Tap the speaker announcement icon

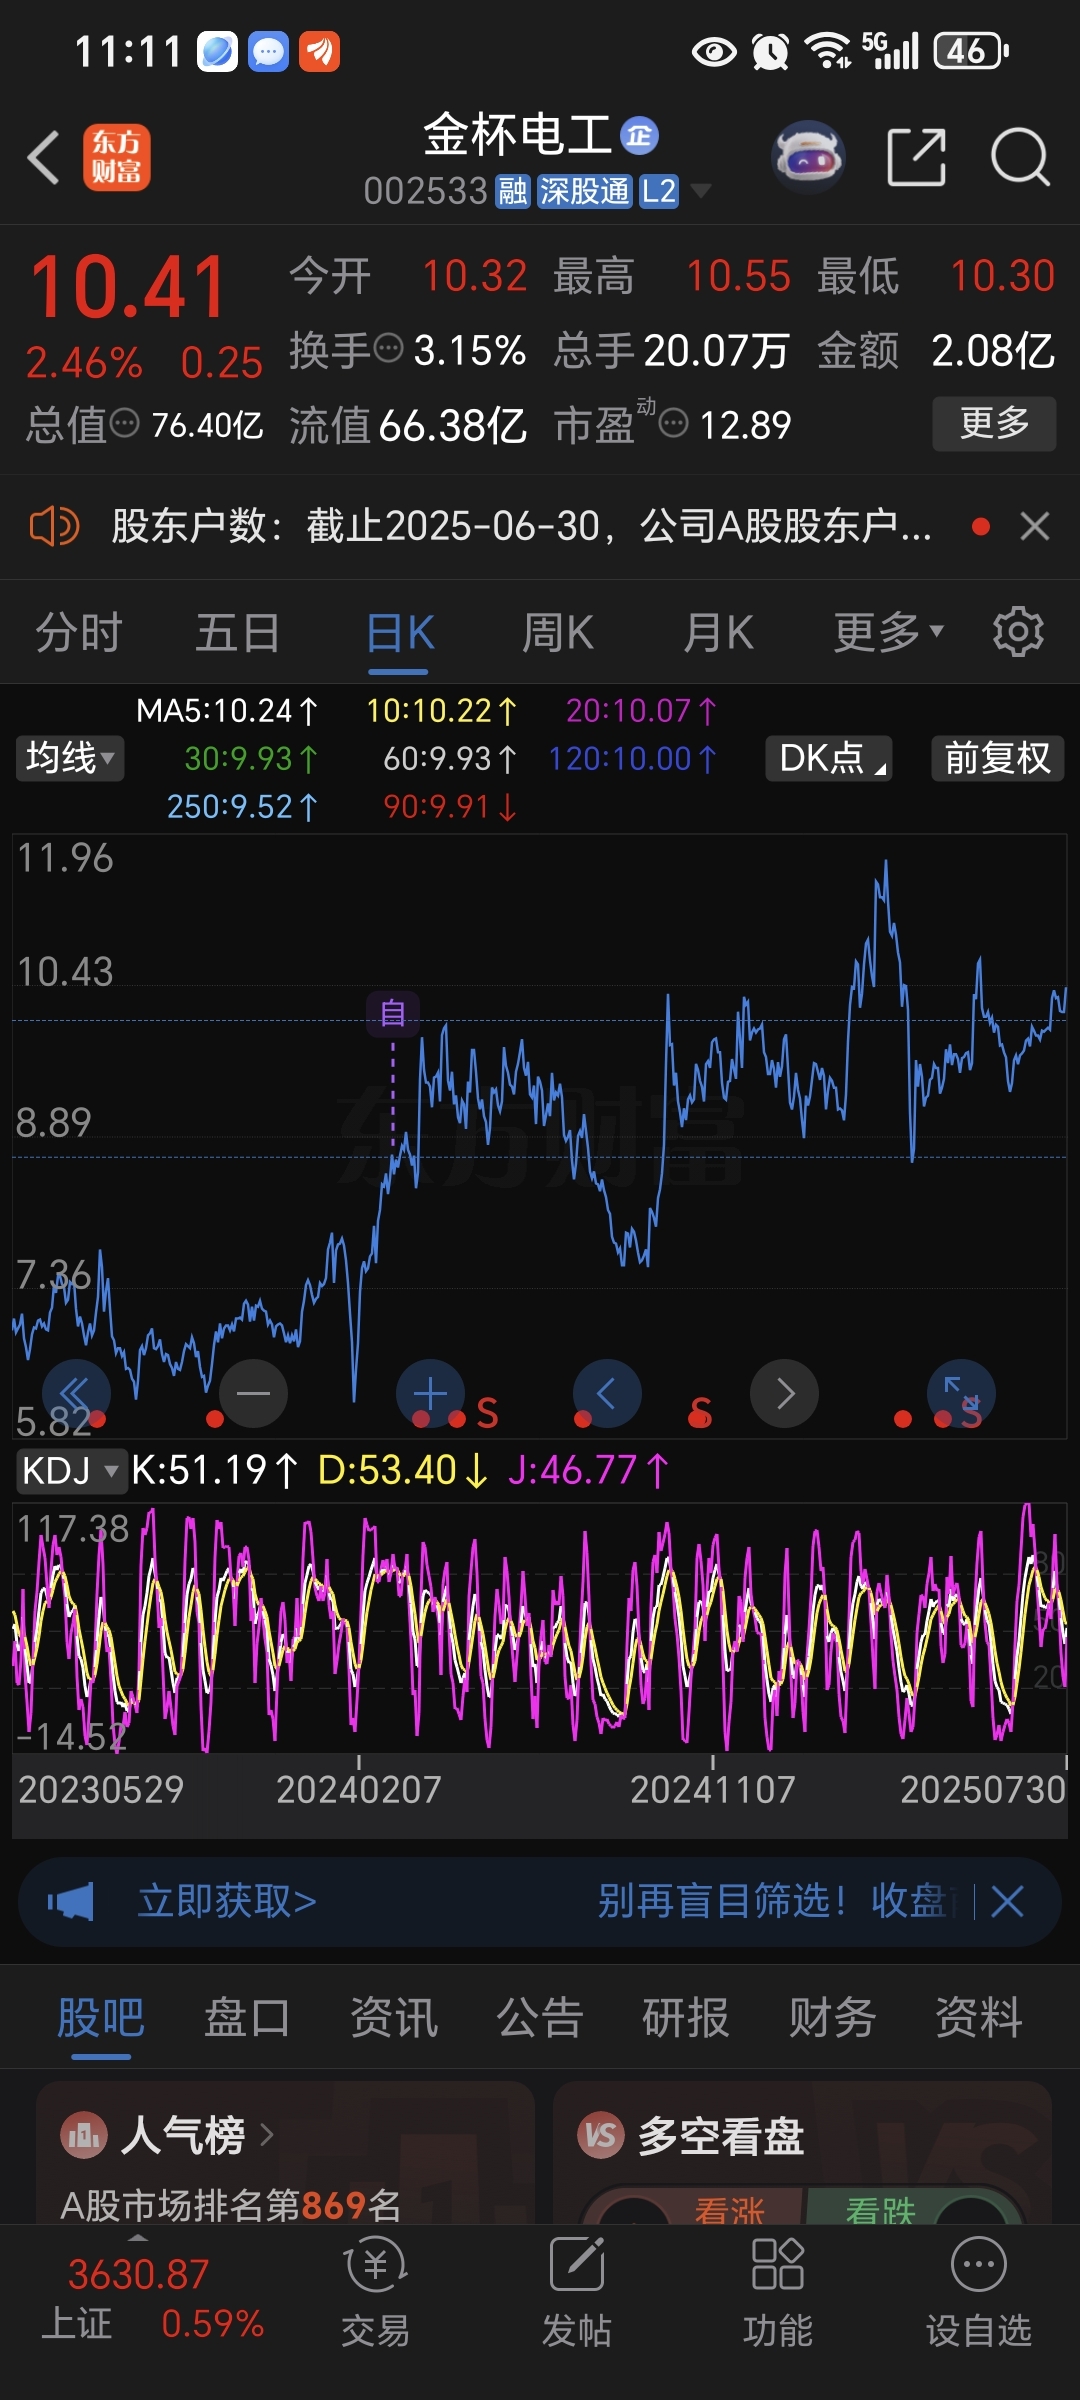(54, 526)
